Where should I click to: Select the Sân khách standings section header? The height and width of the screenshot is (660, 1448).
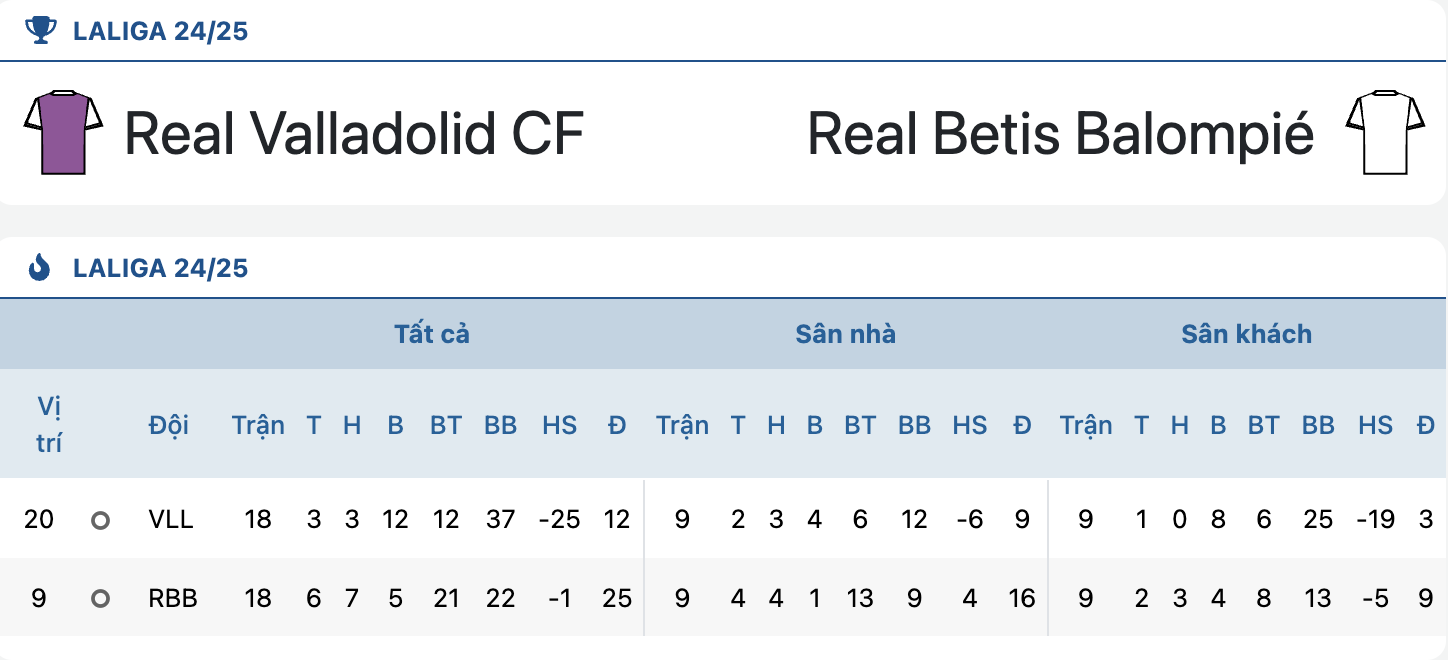click(x=1246, y=334)
